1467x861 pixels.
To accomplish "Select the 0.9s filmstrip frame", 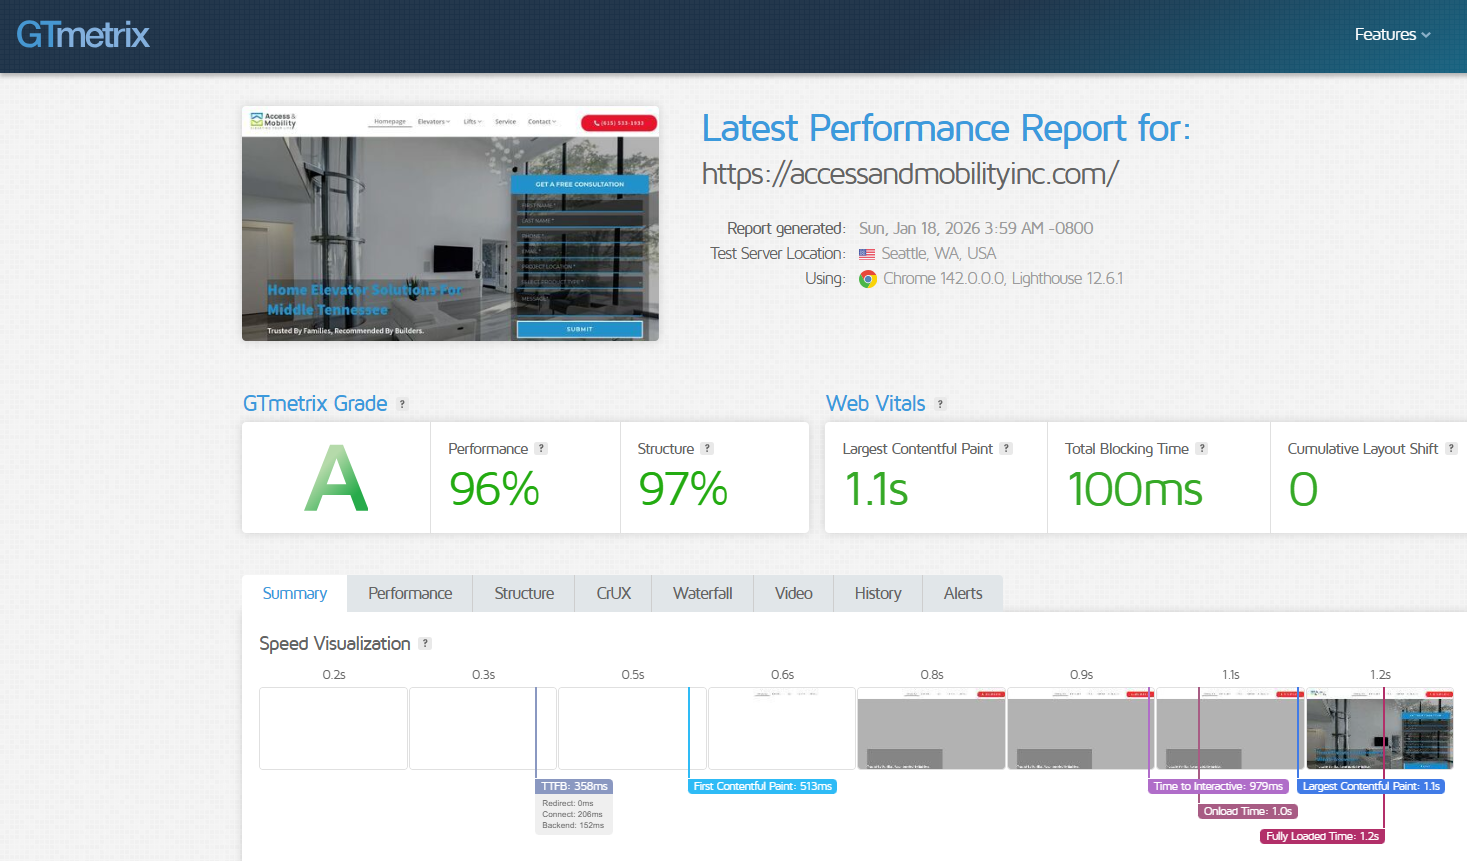I will 1081,729.
